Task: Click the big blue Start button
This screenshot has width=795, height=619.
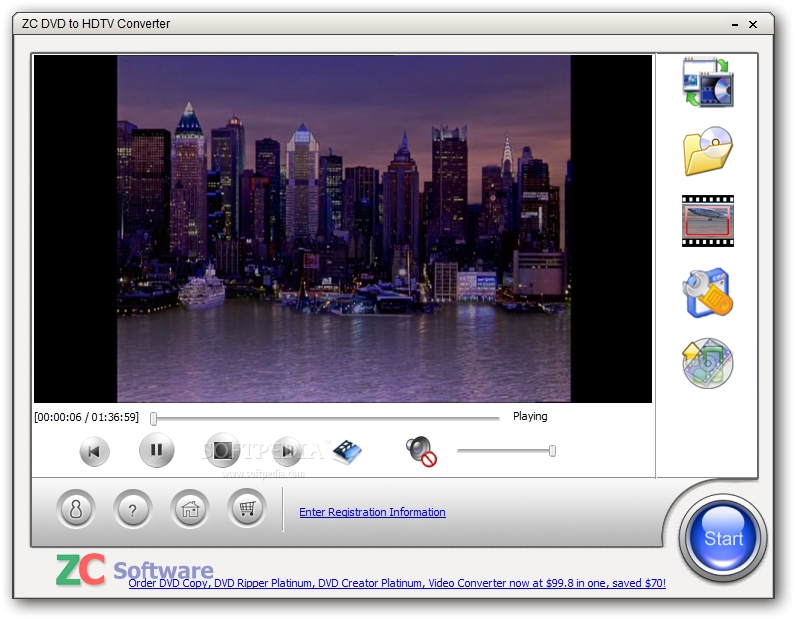Action: (723, 538)
